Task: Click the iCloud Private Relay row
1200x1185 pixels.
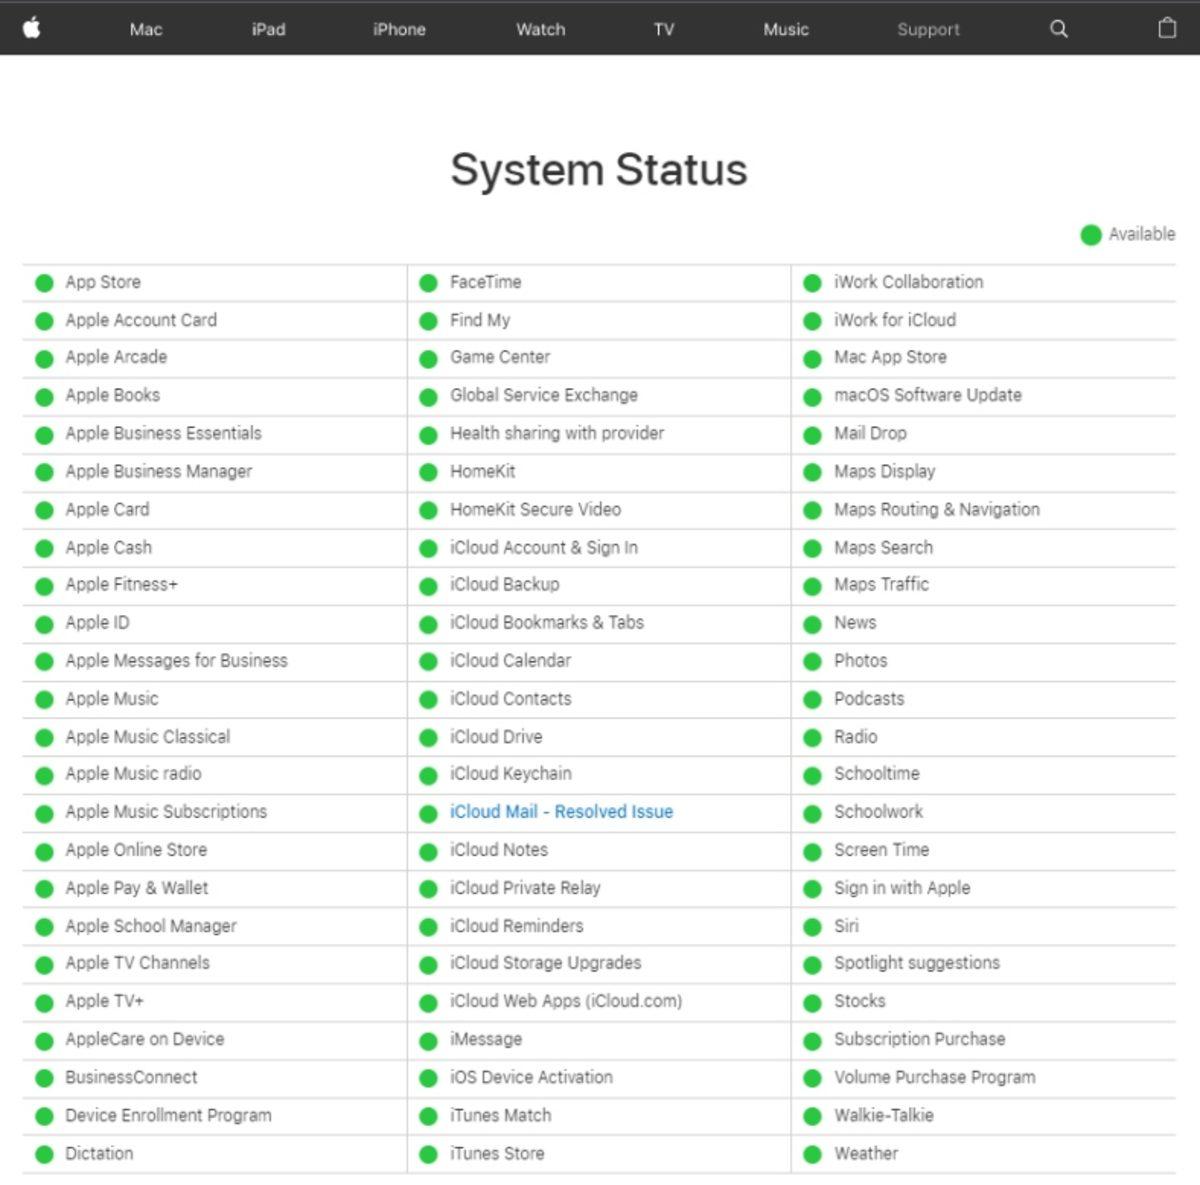Action: (526, 888)
